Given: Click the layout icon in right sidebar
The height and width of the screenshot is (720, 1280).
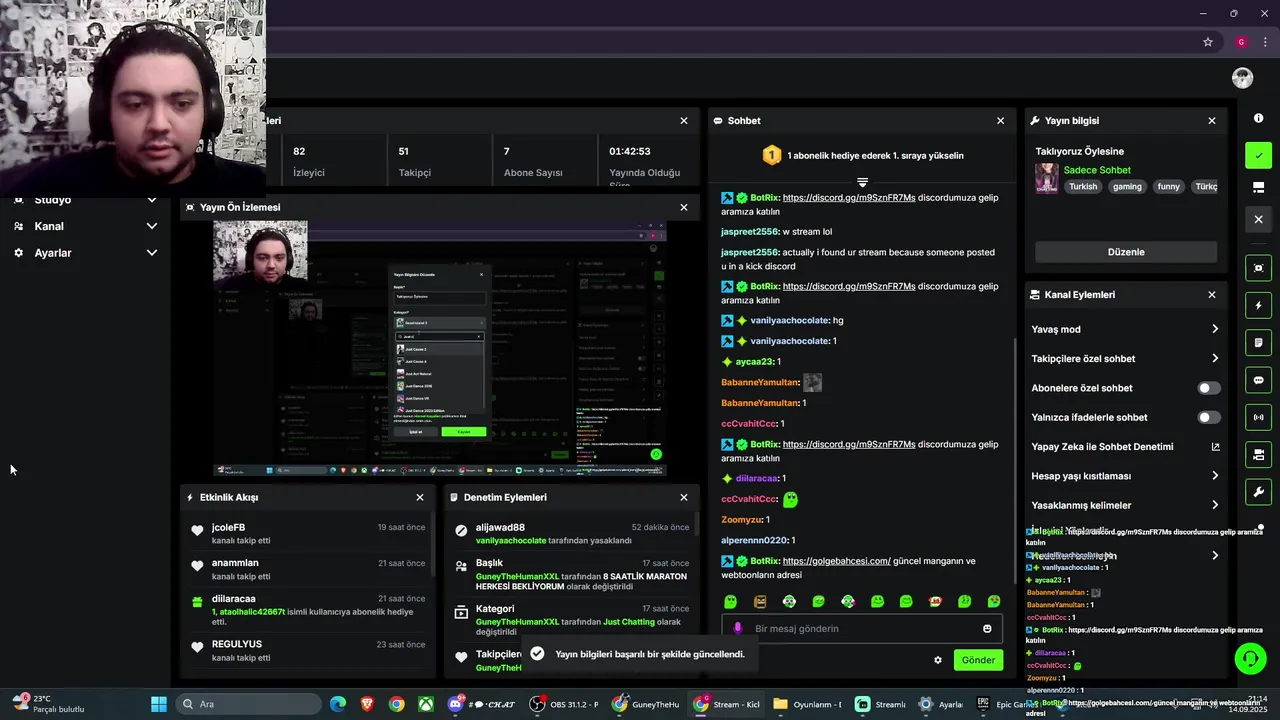Looking at the screenshot, I should point(1258,187).
